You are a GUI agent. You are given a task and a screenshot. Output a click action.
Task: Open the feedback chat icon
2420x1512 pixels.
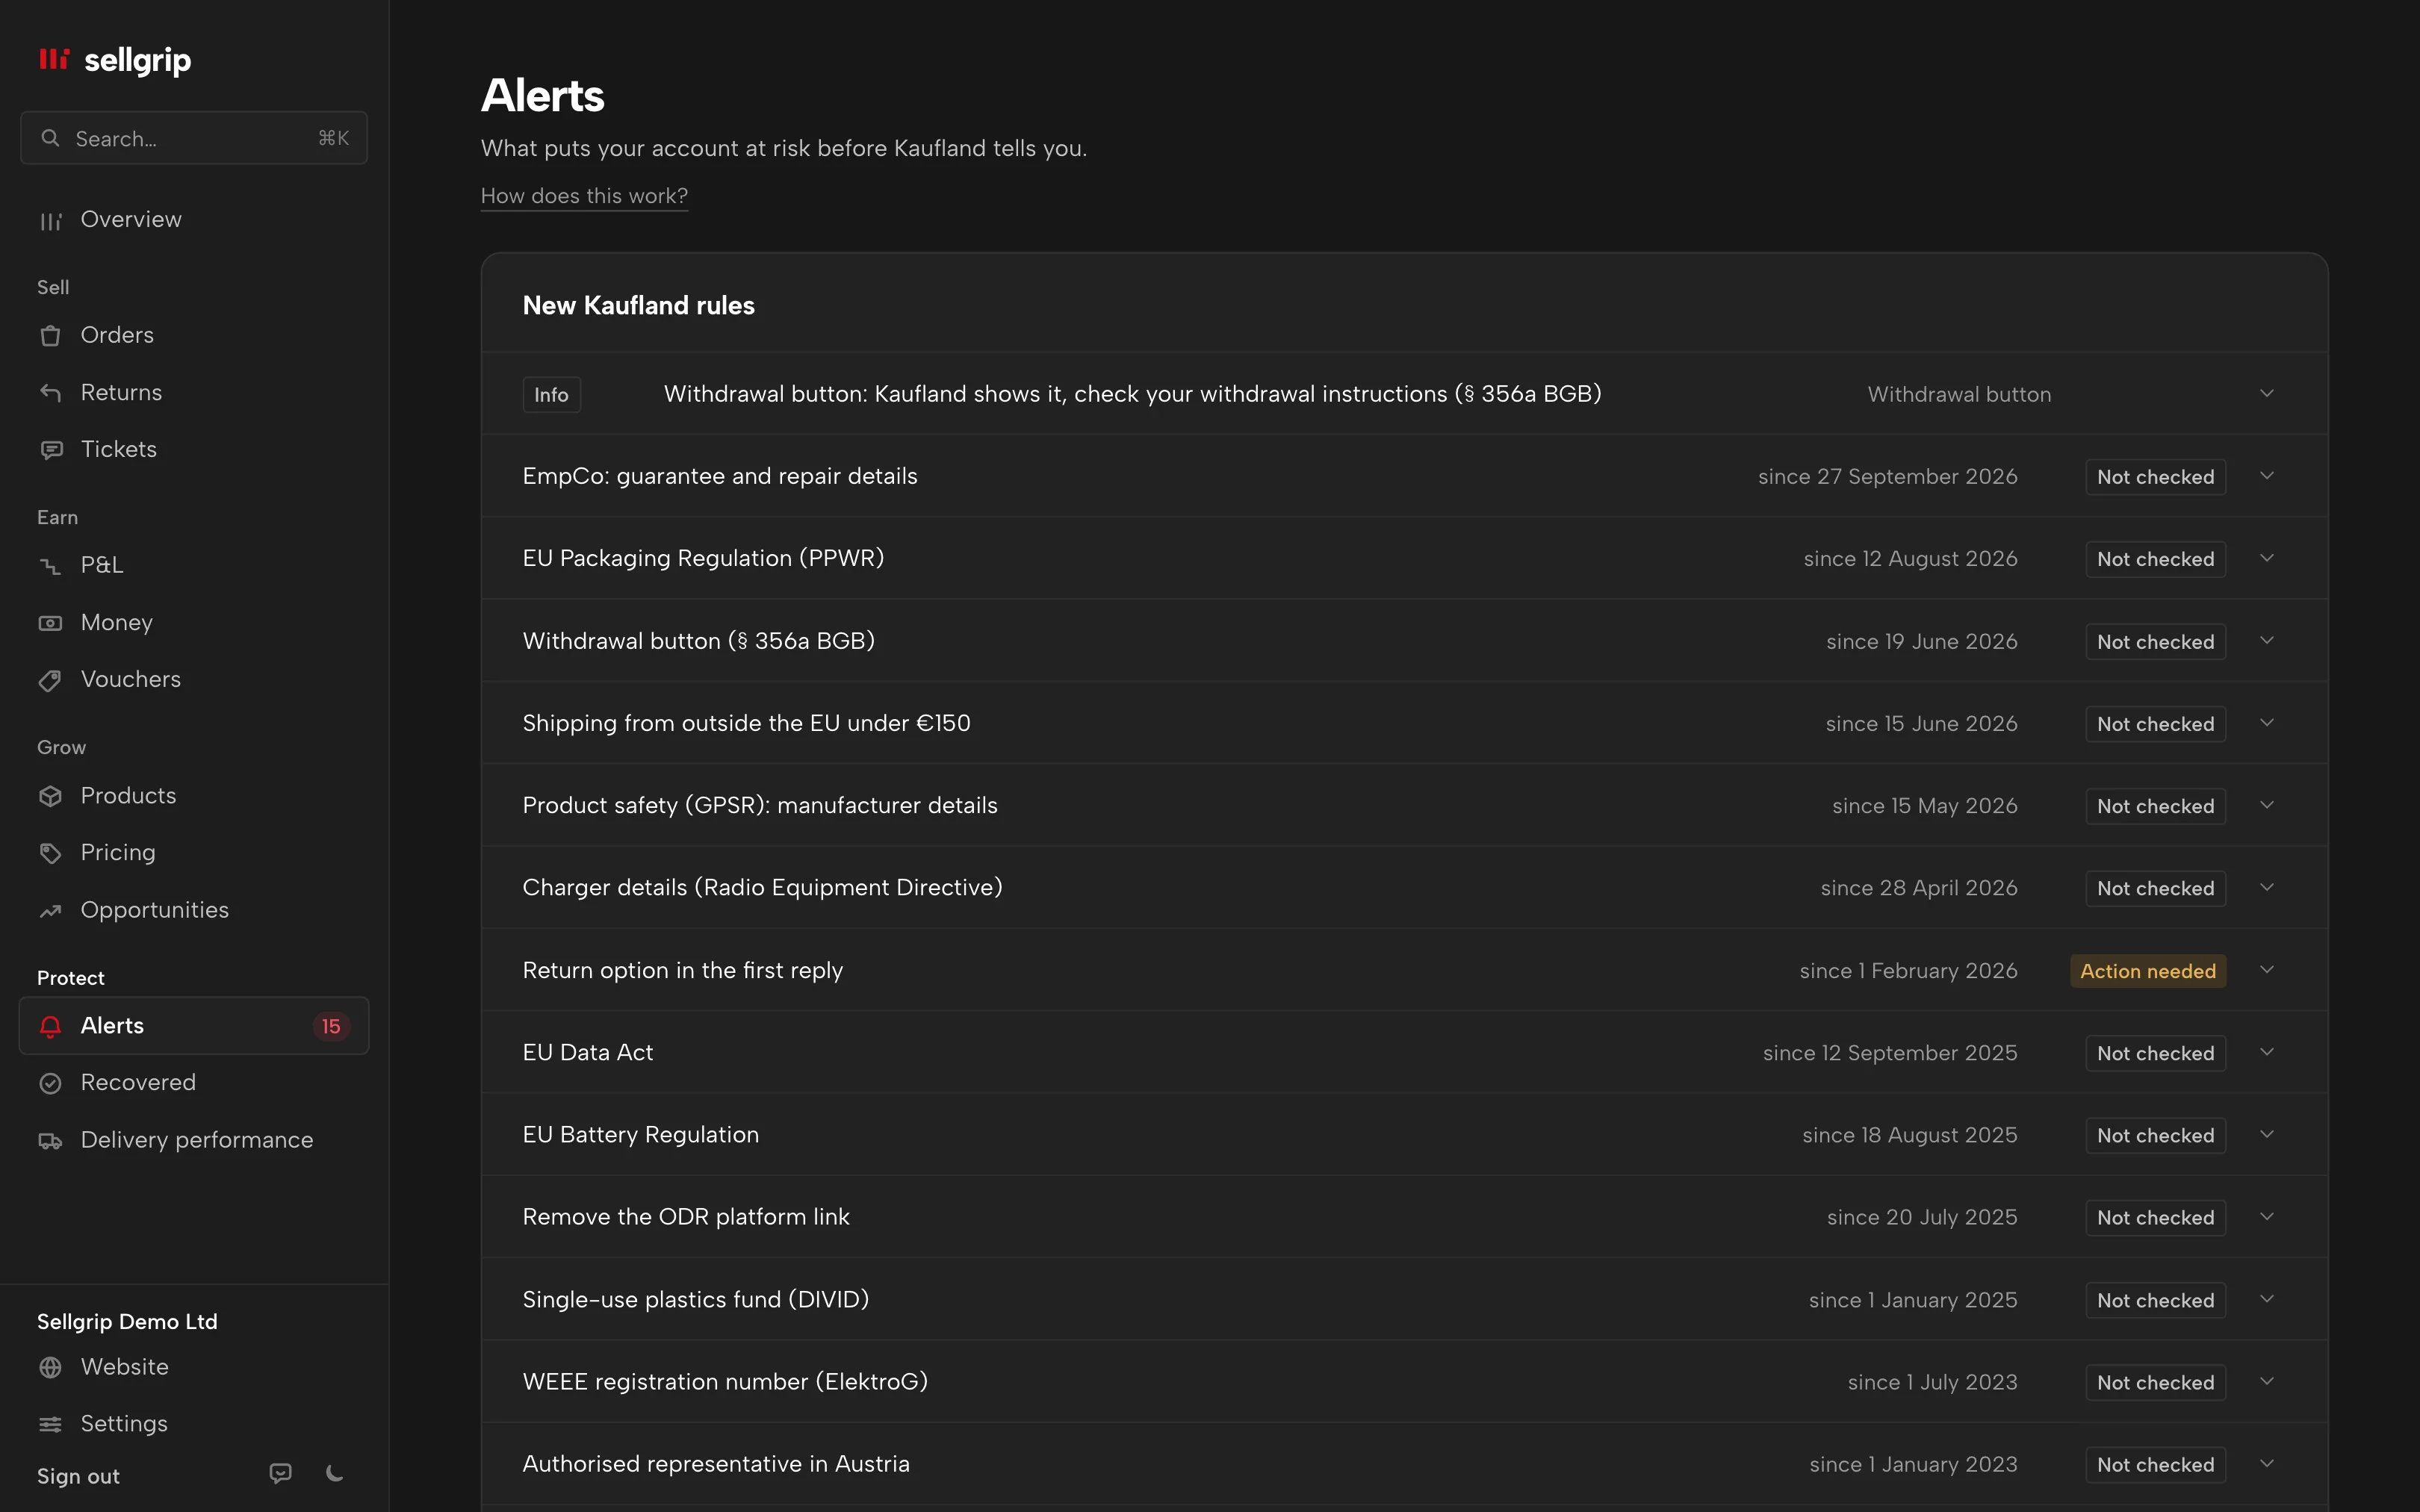281,1473
